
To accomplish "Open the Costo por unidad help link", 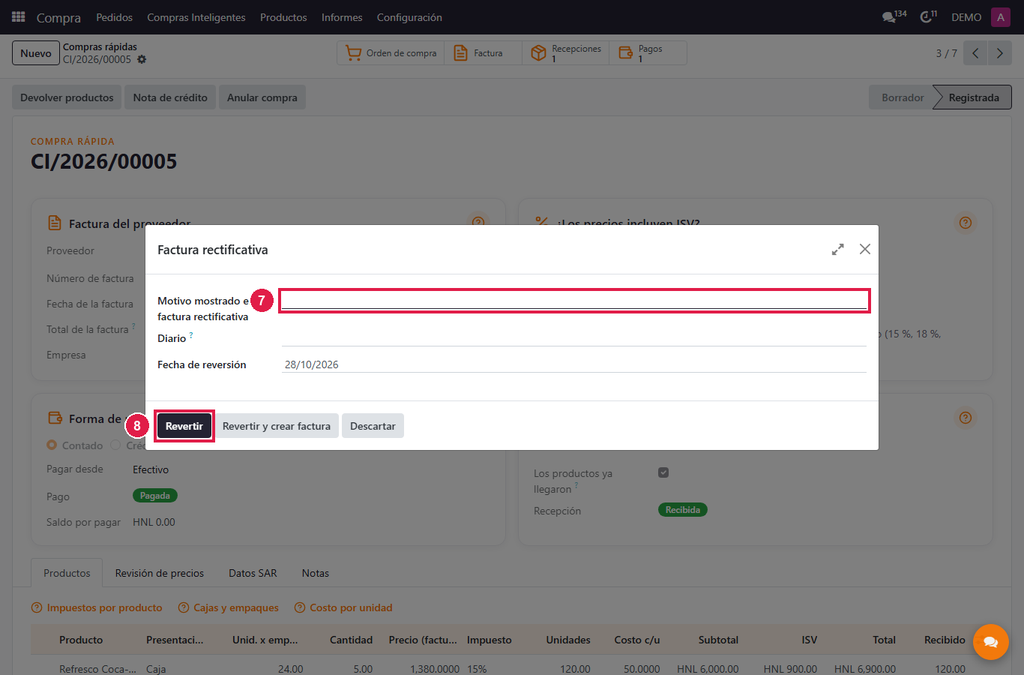I will [344, 608].
